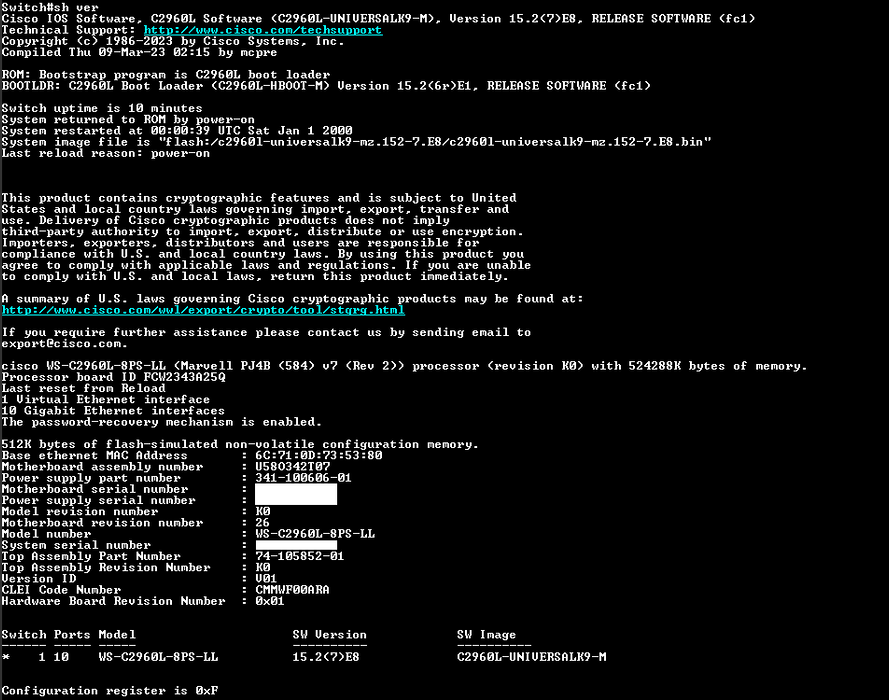Click CLEI Code Number CMMWF00ARA
This screenshot has height=700, width=889.
[292, 590]
